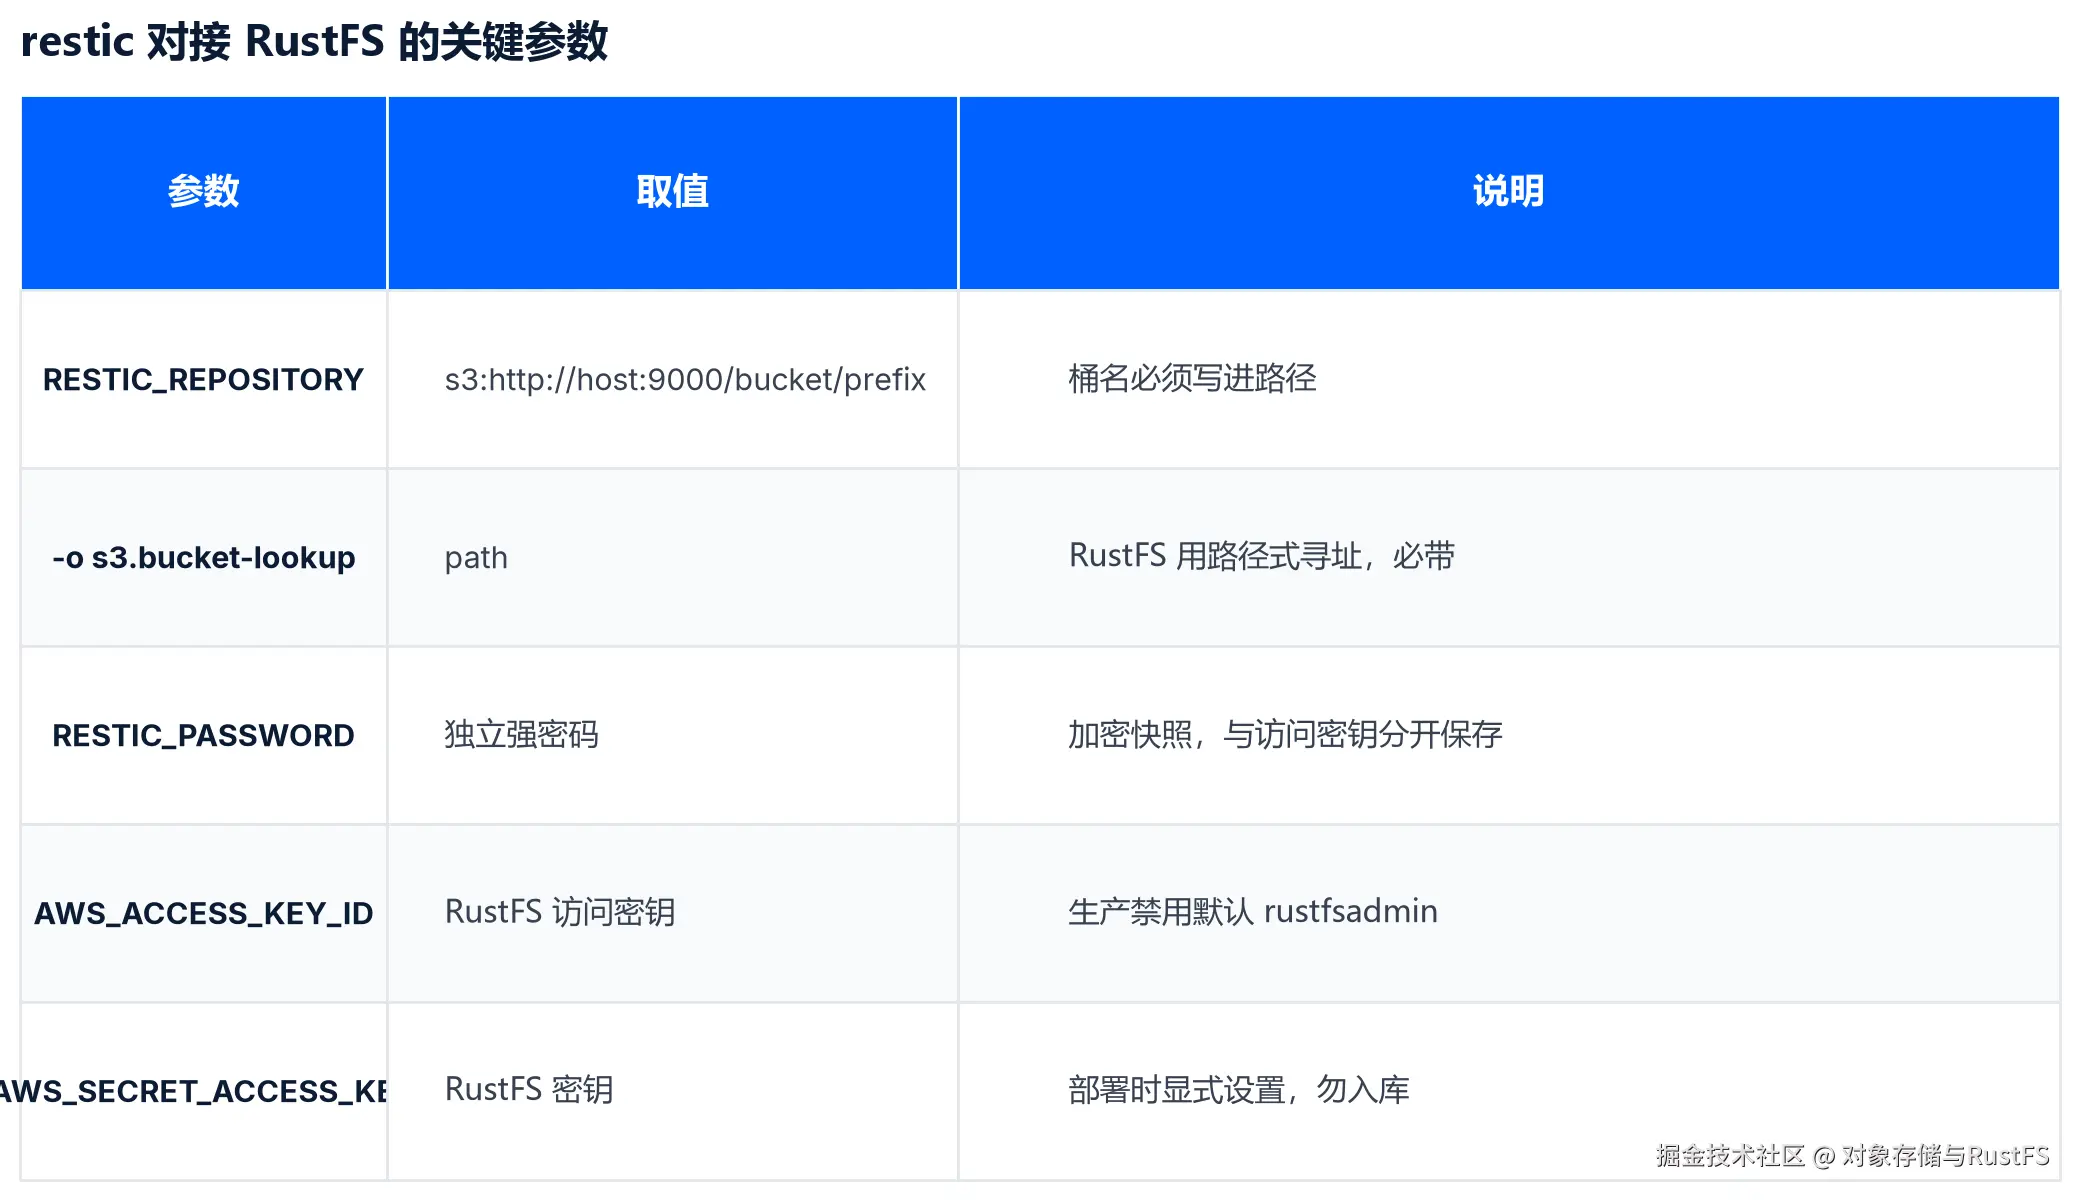2080x1200 pixels.
Task: Click the description 桶名必须写进路径
Action: [x=1192, y=379]
